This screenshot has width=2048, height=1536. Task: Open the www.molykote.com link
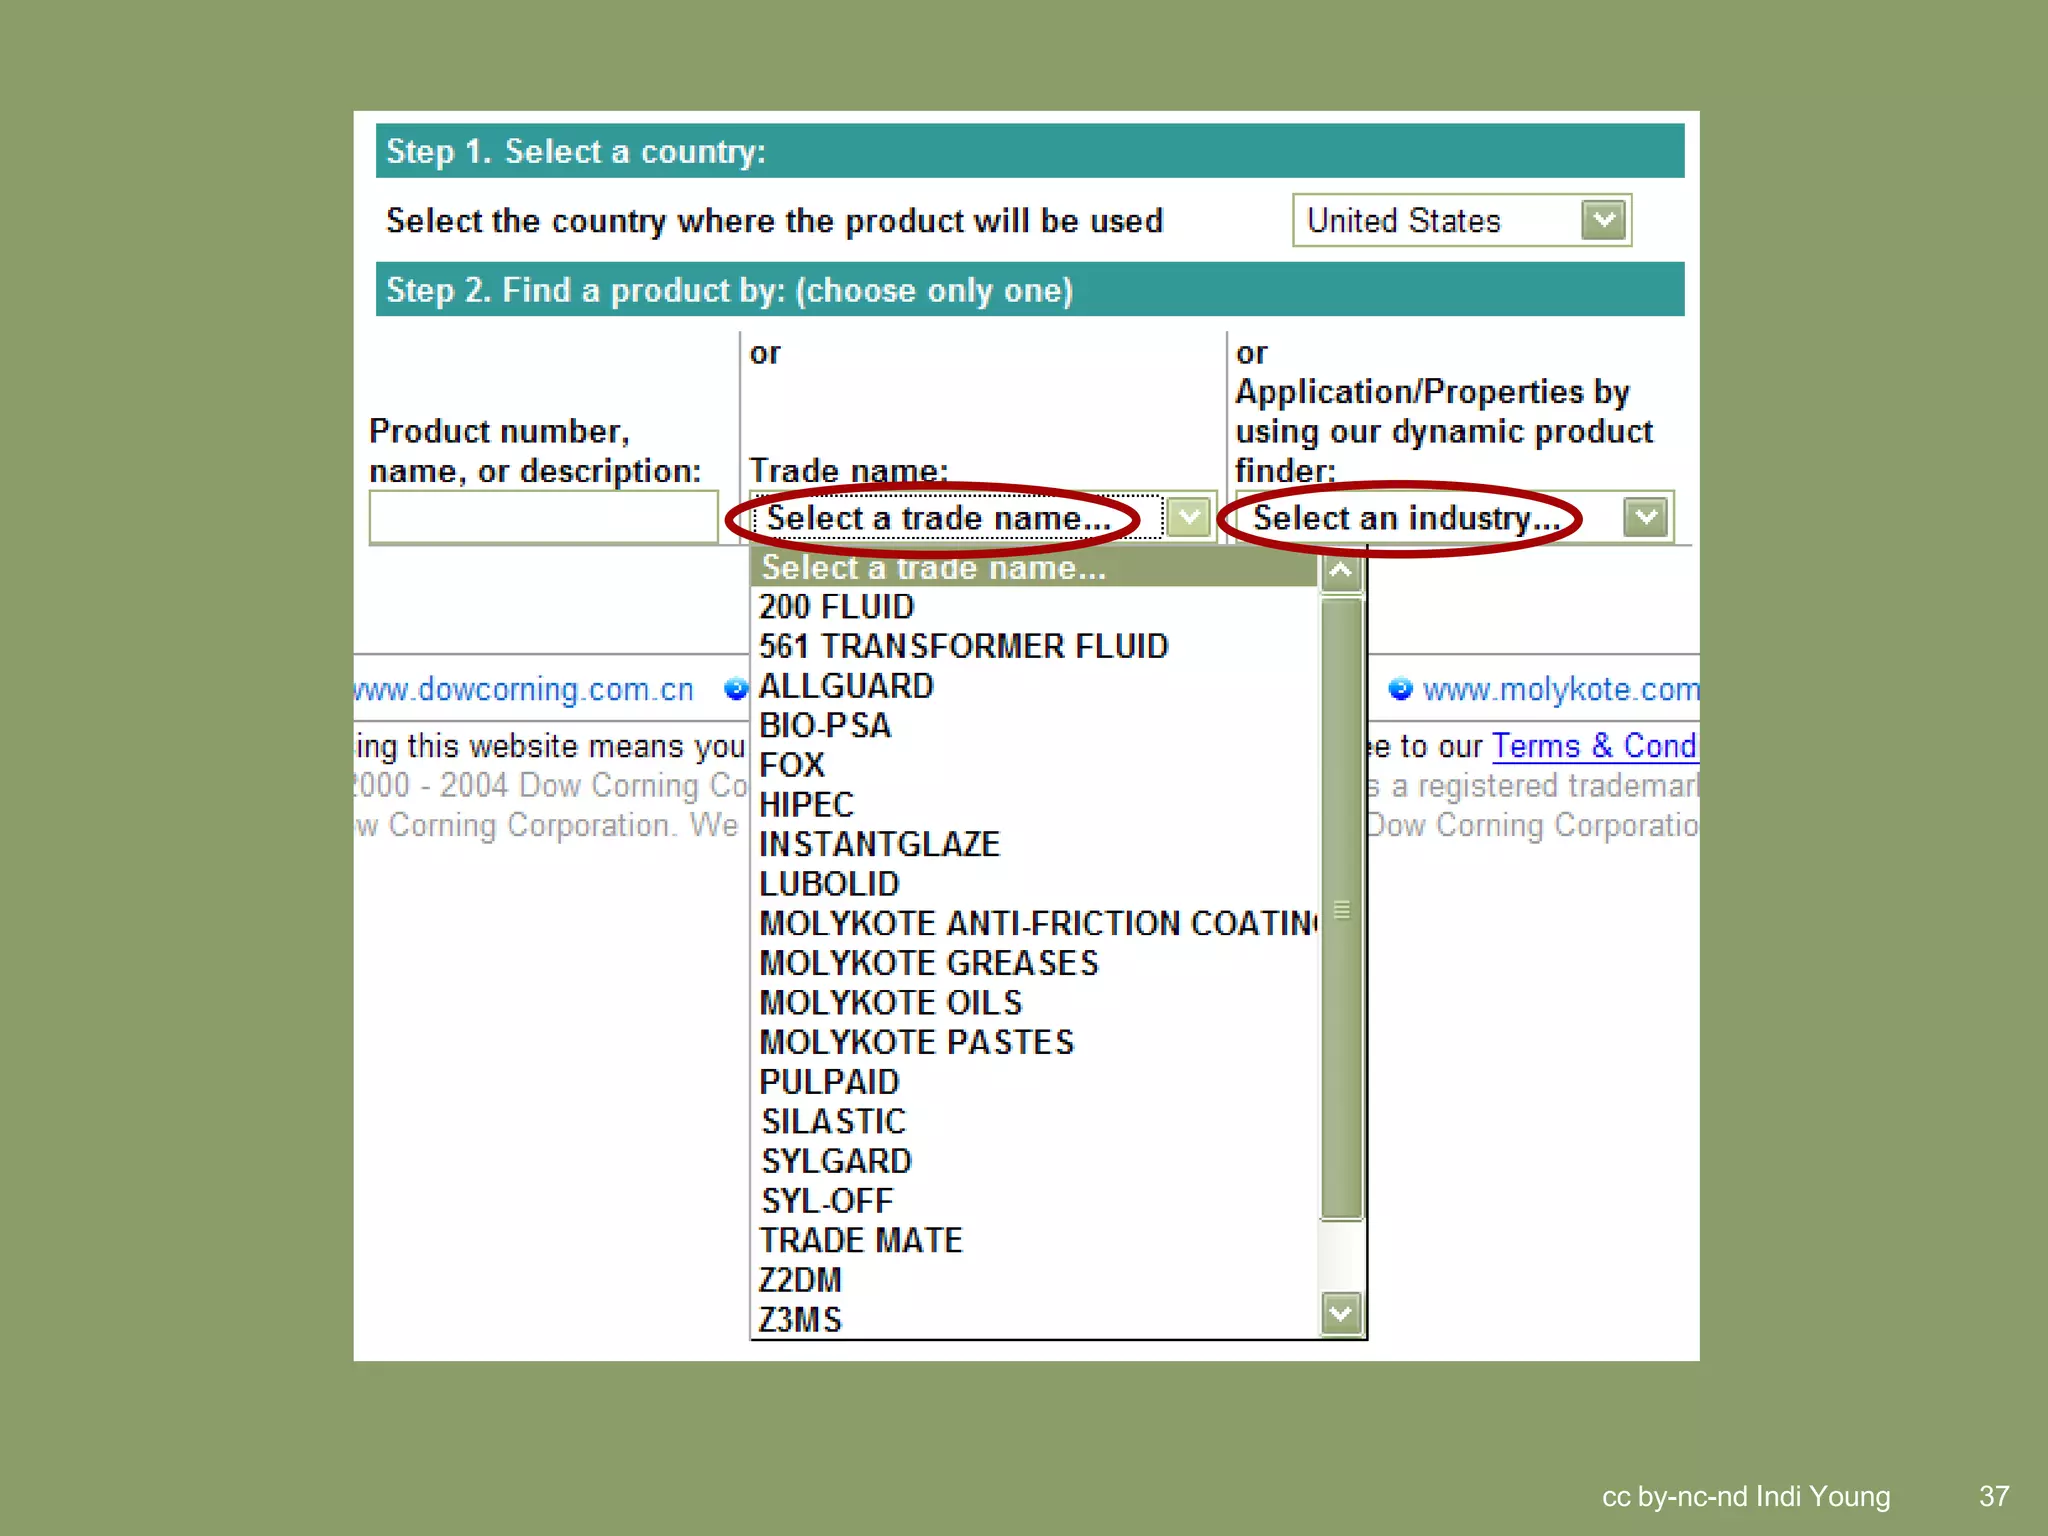[x=1559, y=689]
